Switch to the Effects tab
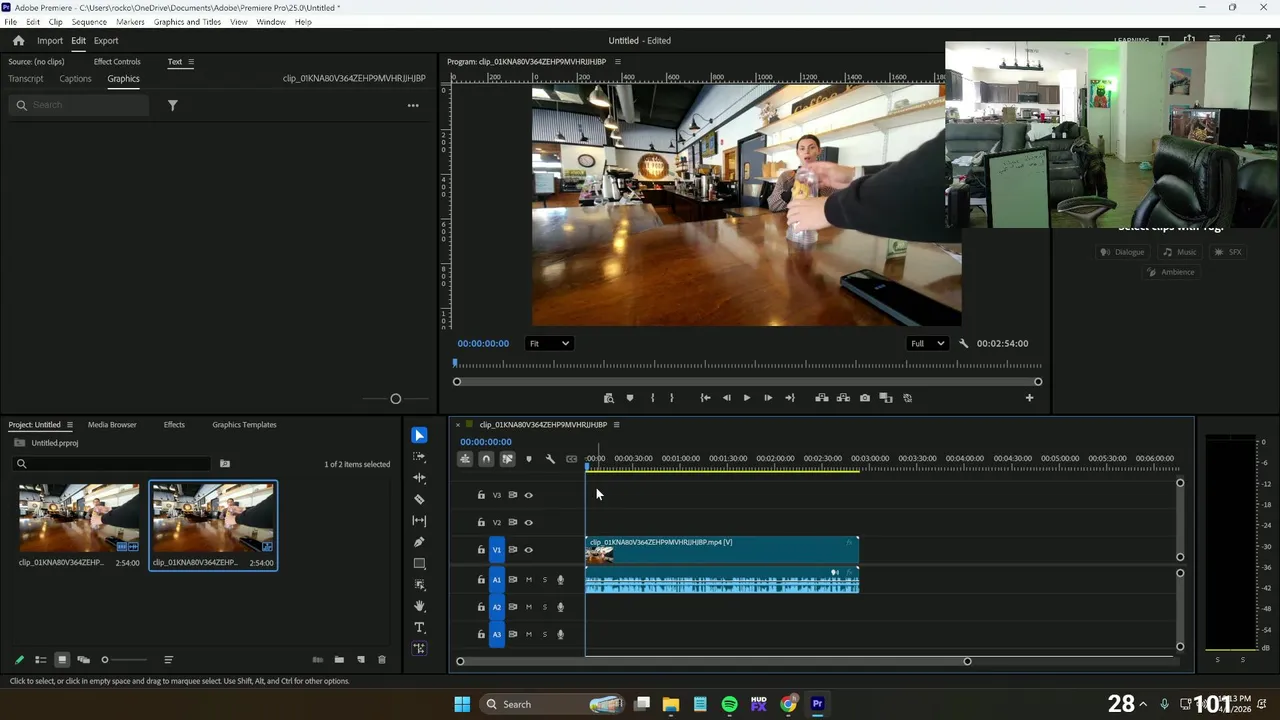Image resolution: width=1280 pixels, height=720 pixels. tap(174, 425)
